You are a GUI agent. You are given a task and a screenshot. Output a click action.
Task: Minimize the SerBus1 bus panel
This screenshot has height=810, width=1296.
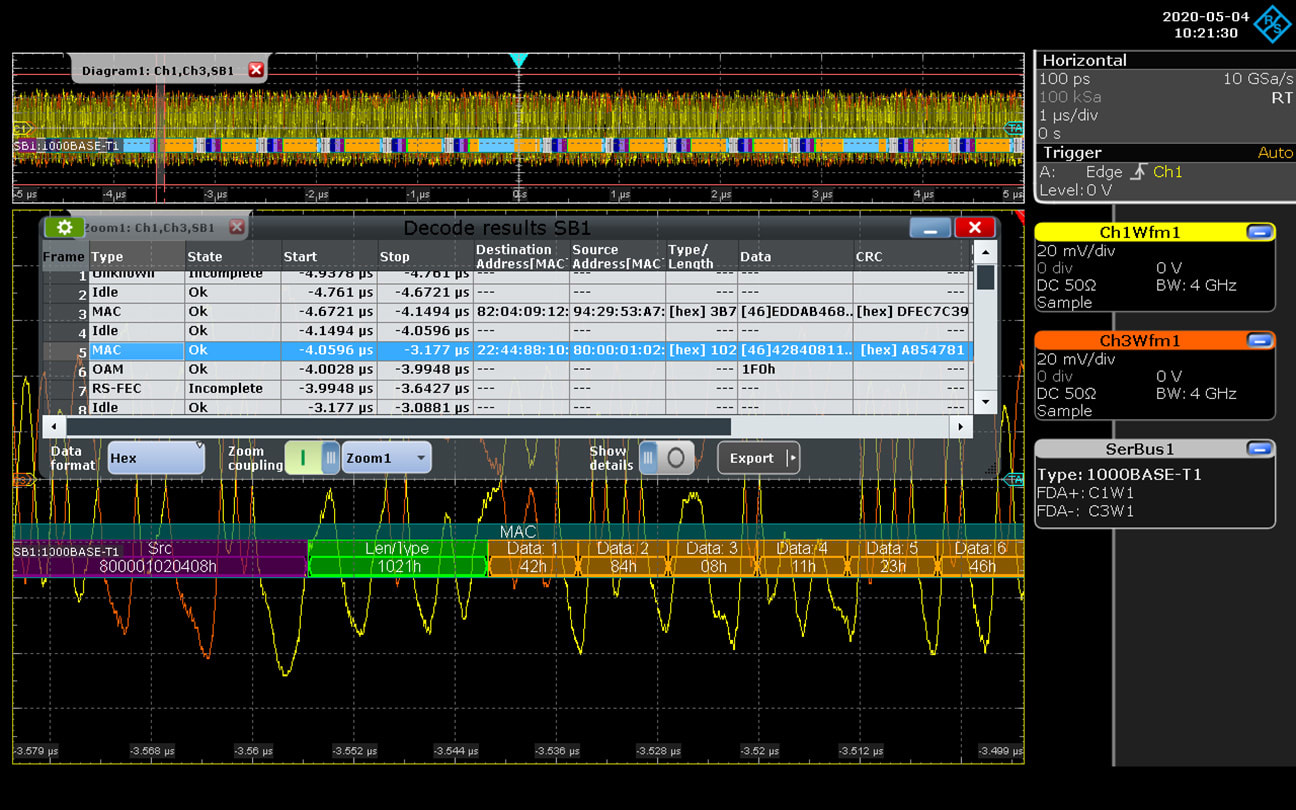pyautogui.click(x=1262, y=449)
